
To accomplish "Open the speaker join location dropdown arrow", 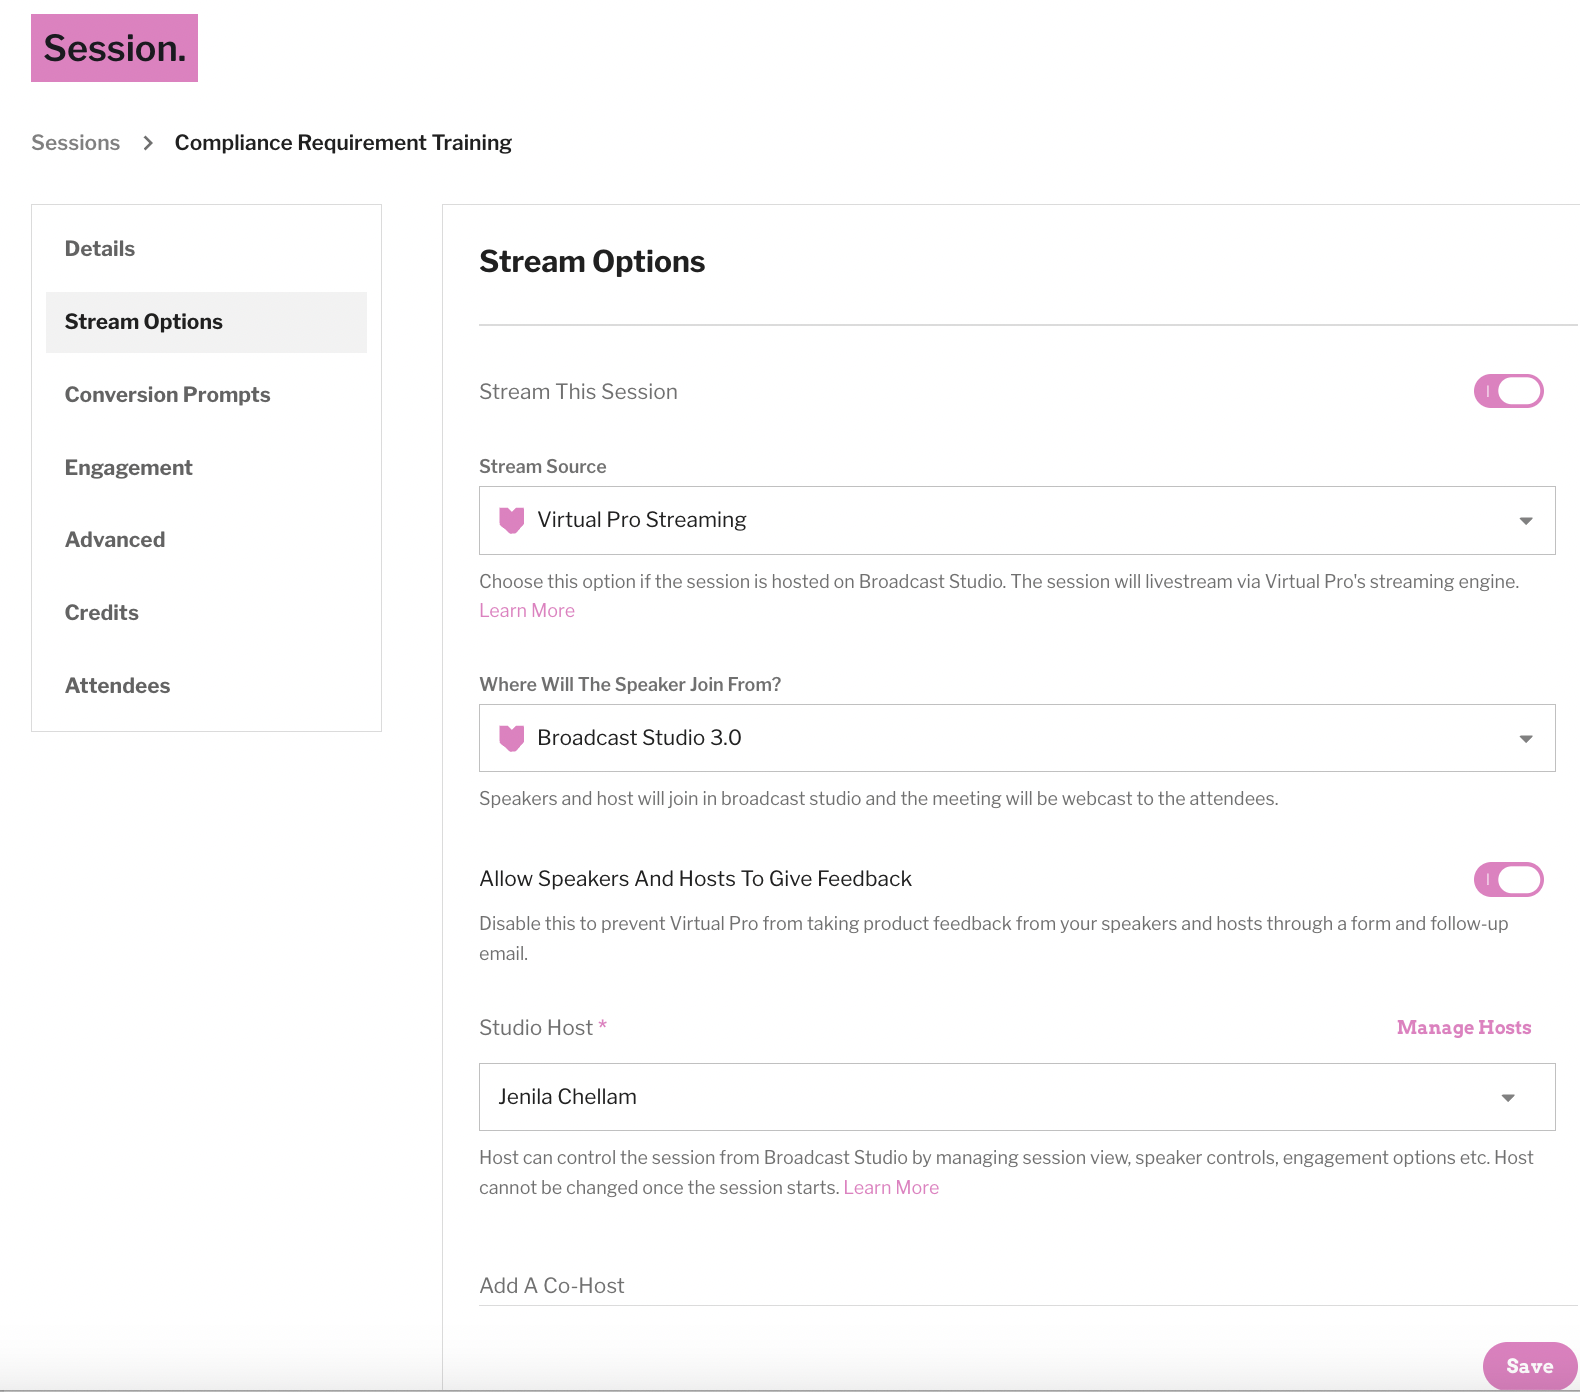I will pos(1526,739).
